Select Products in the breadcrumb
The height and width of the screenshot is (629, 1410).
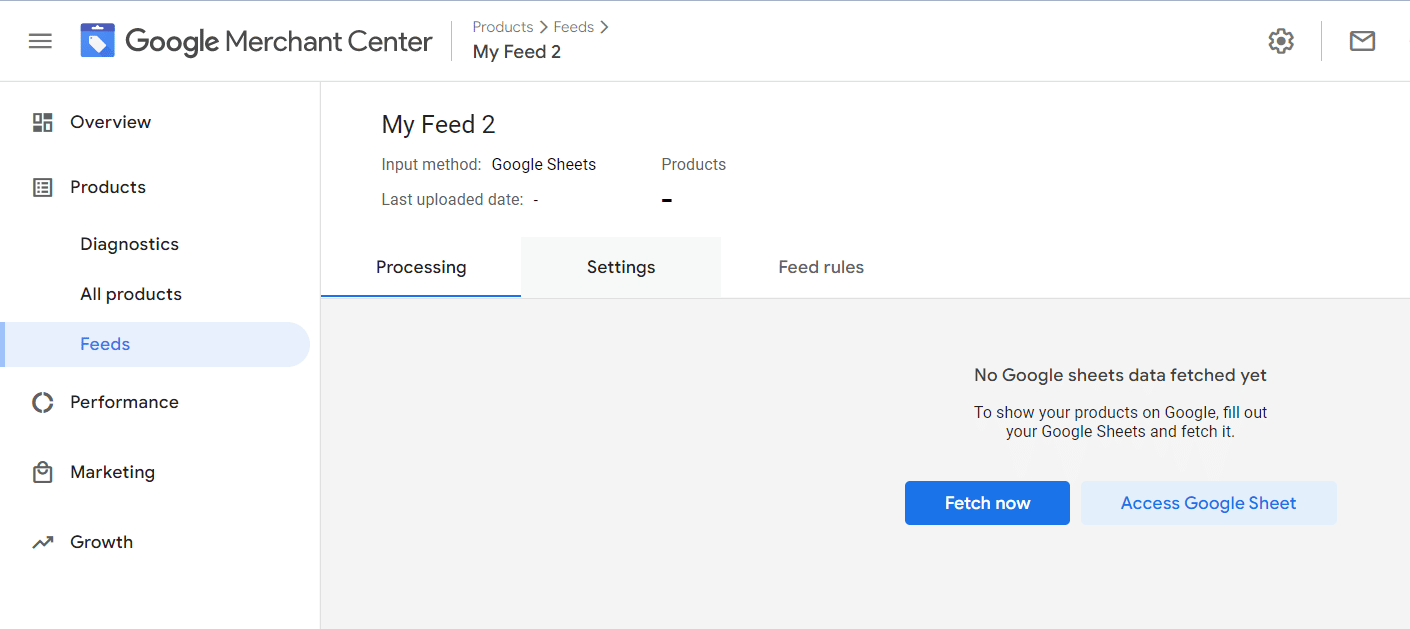click(x=503, y=27)
